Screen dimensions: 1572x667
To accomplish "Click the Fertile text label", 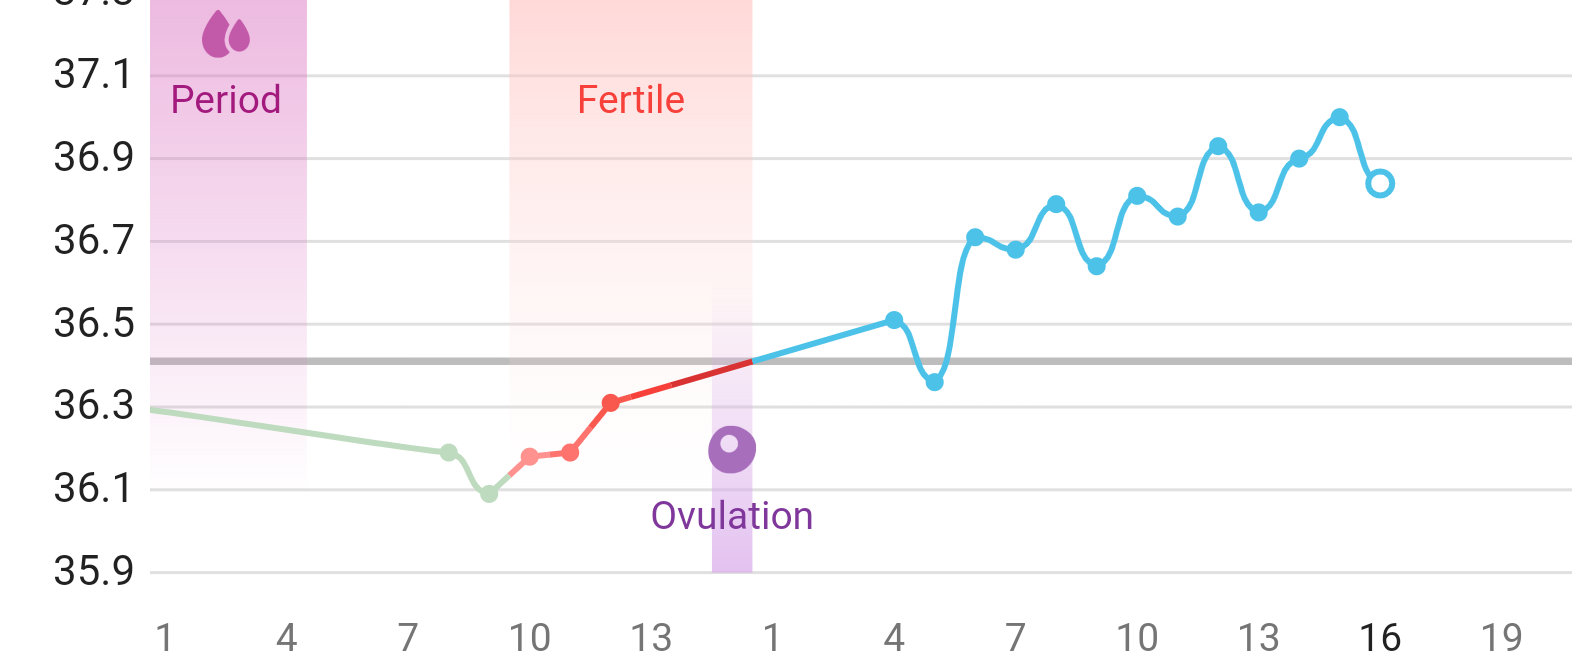I will 631,100.
